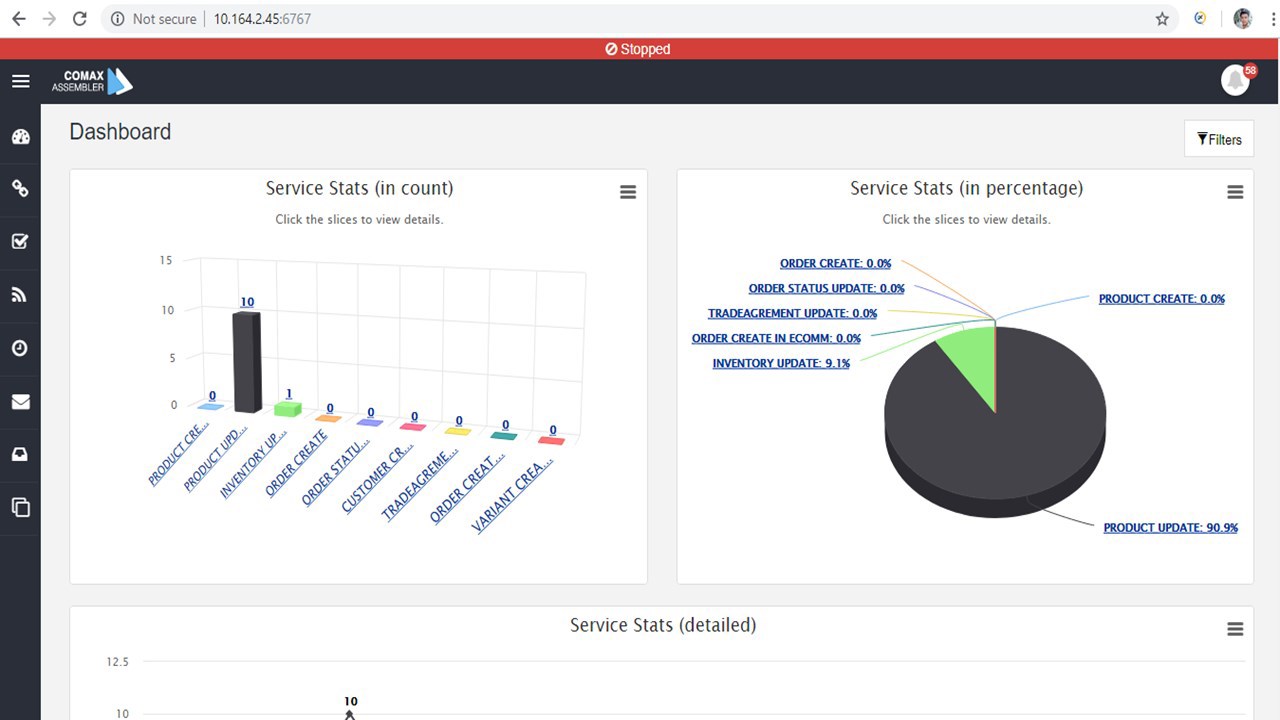Click the site info Not secure icon
This screenshot has height=720, width=1280.
118,18
